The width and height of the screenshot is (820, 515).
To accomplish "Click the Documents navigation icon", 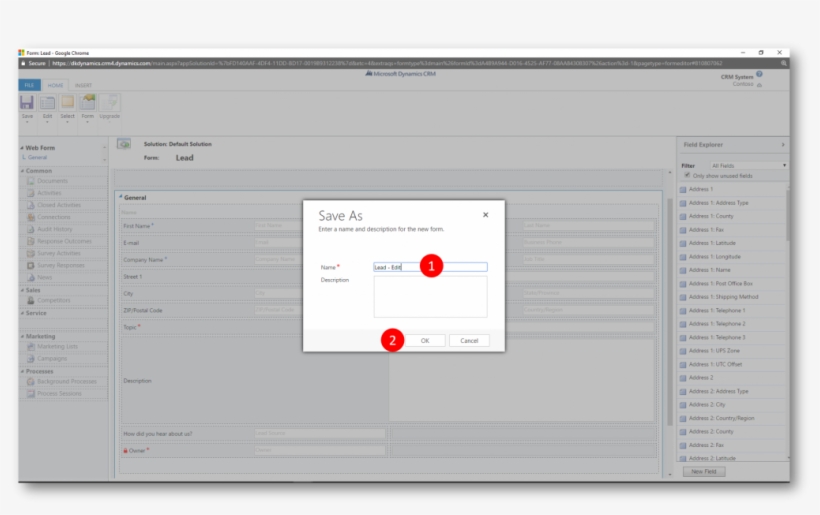I will (31, 181).
